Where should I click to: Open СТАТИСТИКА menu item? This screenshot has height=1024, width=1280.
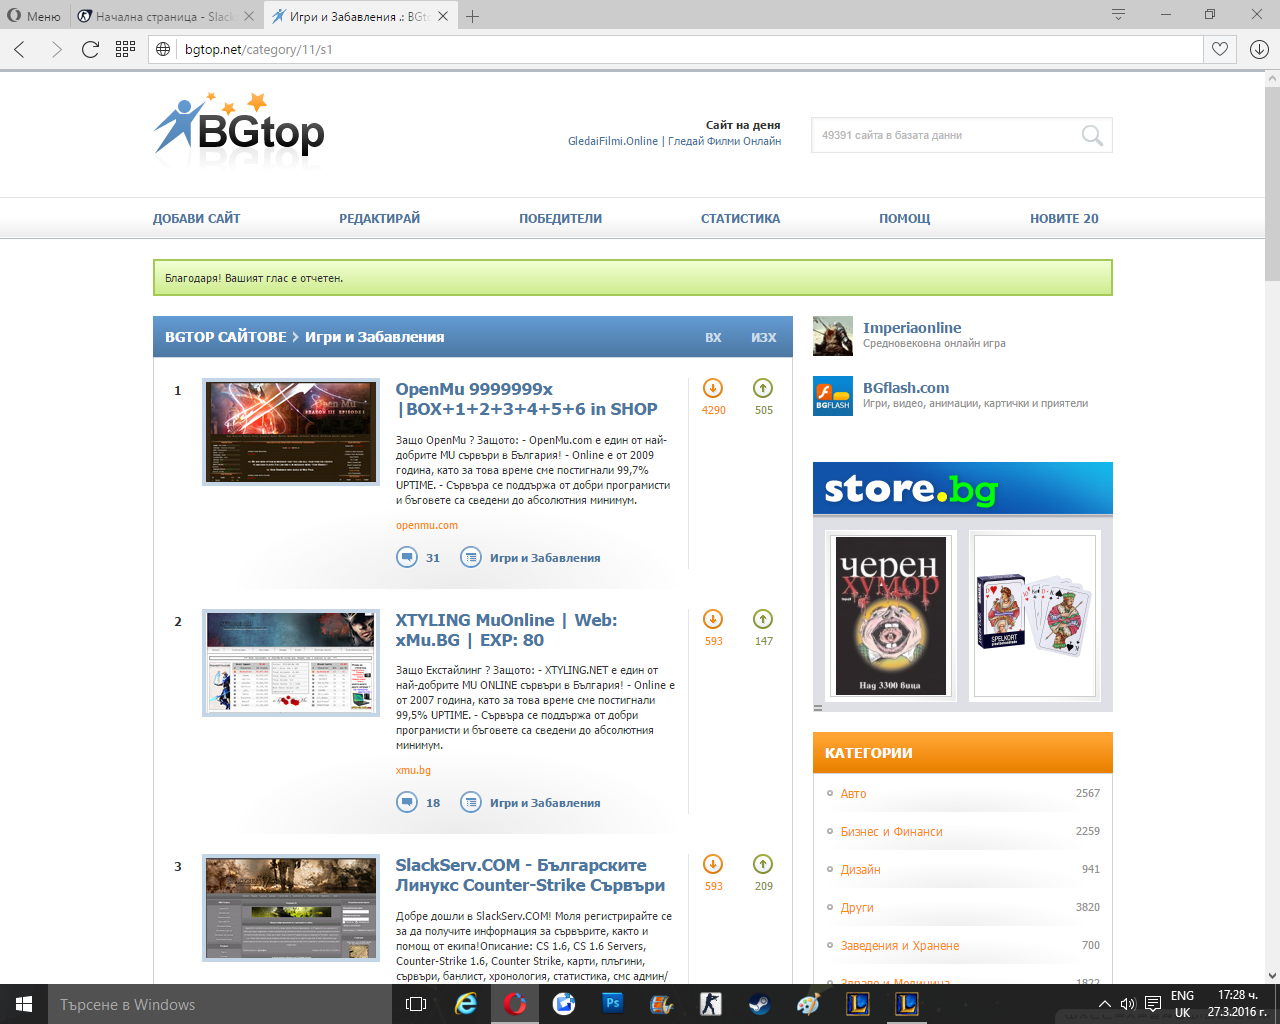click(x=740, y=218)
